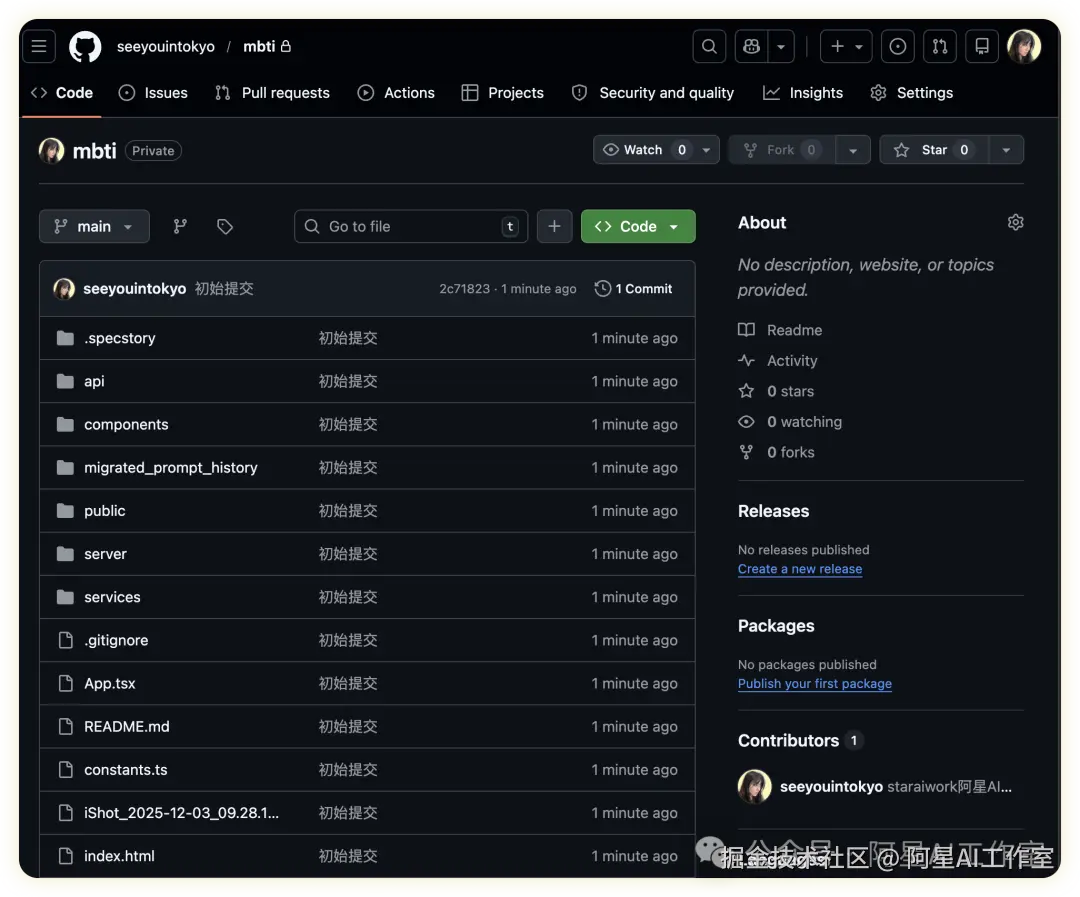1080x897 pixels.
Task: Open the search magnifier icon
Action: pyautogui.click(x=709, y=46)
